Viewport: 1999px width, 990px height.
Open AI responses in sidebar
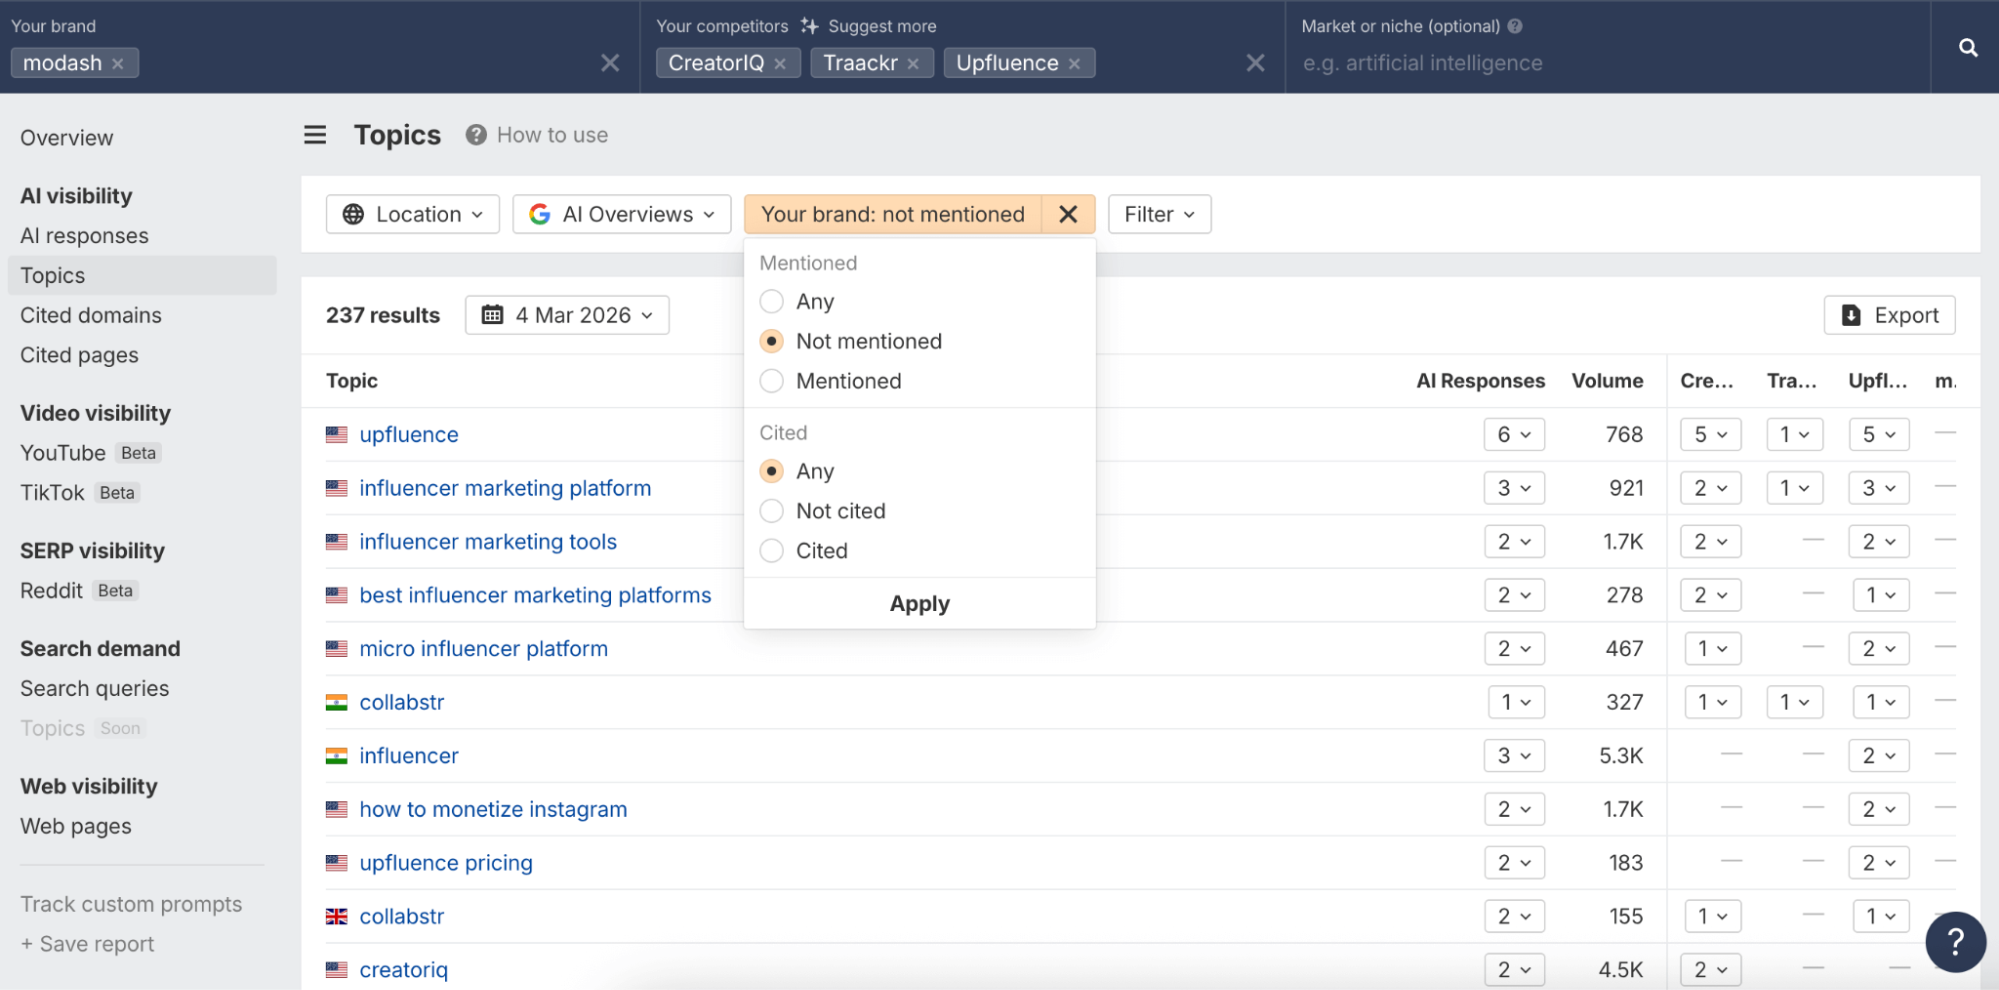point(84,236)
